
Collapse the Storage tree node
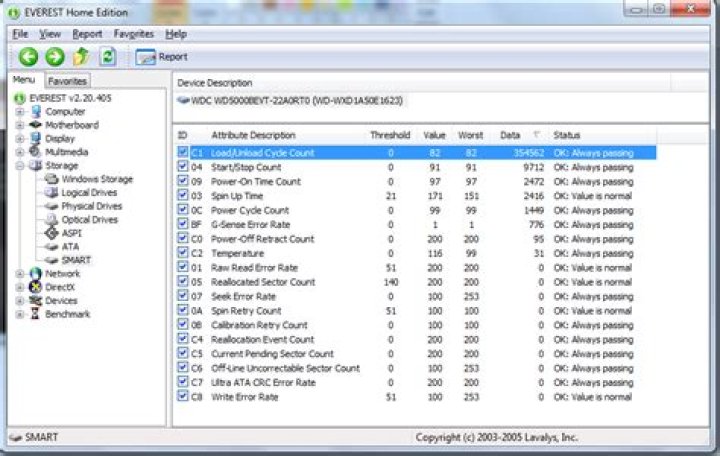pyautogui.click(x=20, y=165)
